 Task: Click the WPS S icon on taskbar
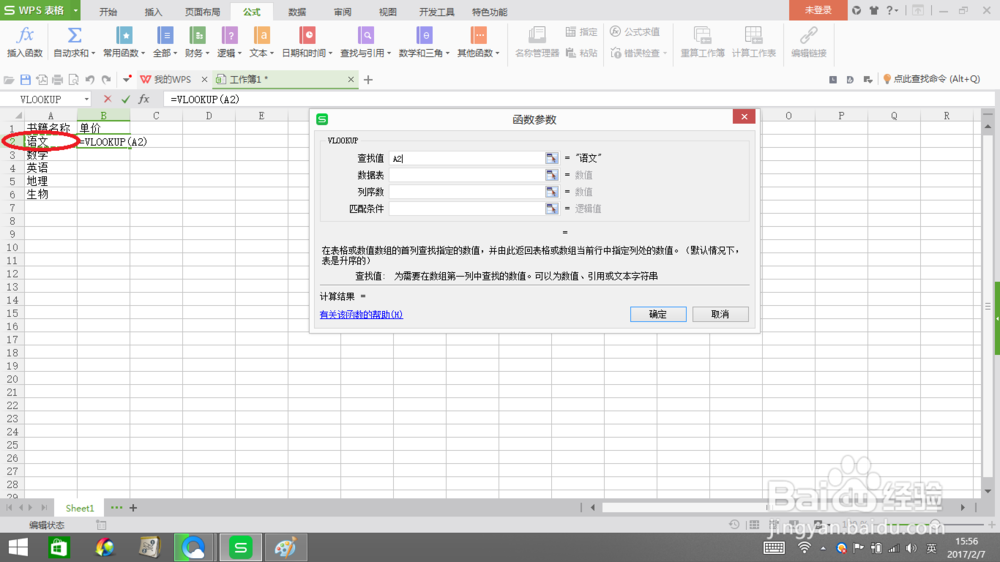point(240,547)
